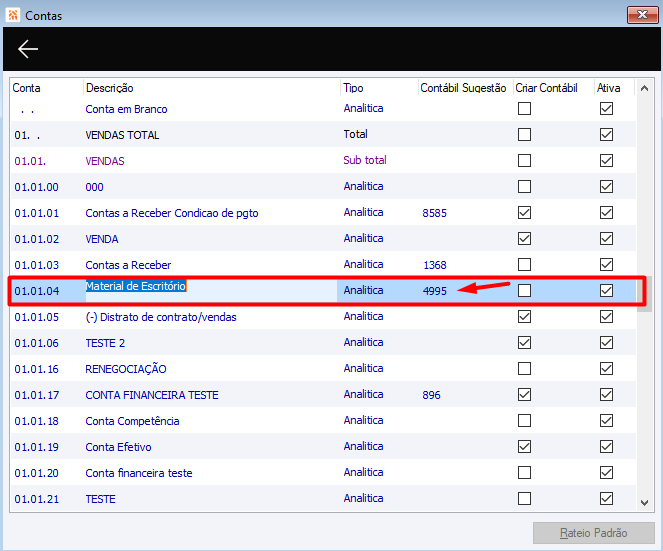Uncheck Ativa for 01.01.03 Contas a Receber
The width and height of the screenshot is (663, 551).
(606, 265)
